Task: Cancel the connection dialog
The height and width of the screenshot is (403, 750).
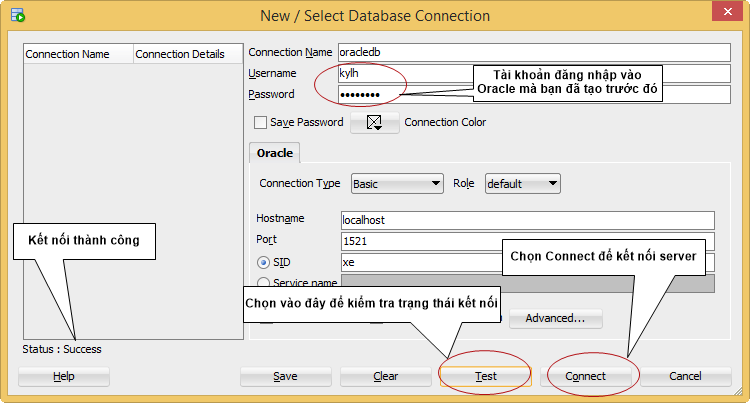Action: pyautogui.click(x=685, y=376)
